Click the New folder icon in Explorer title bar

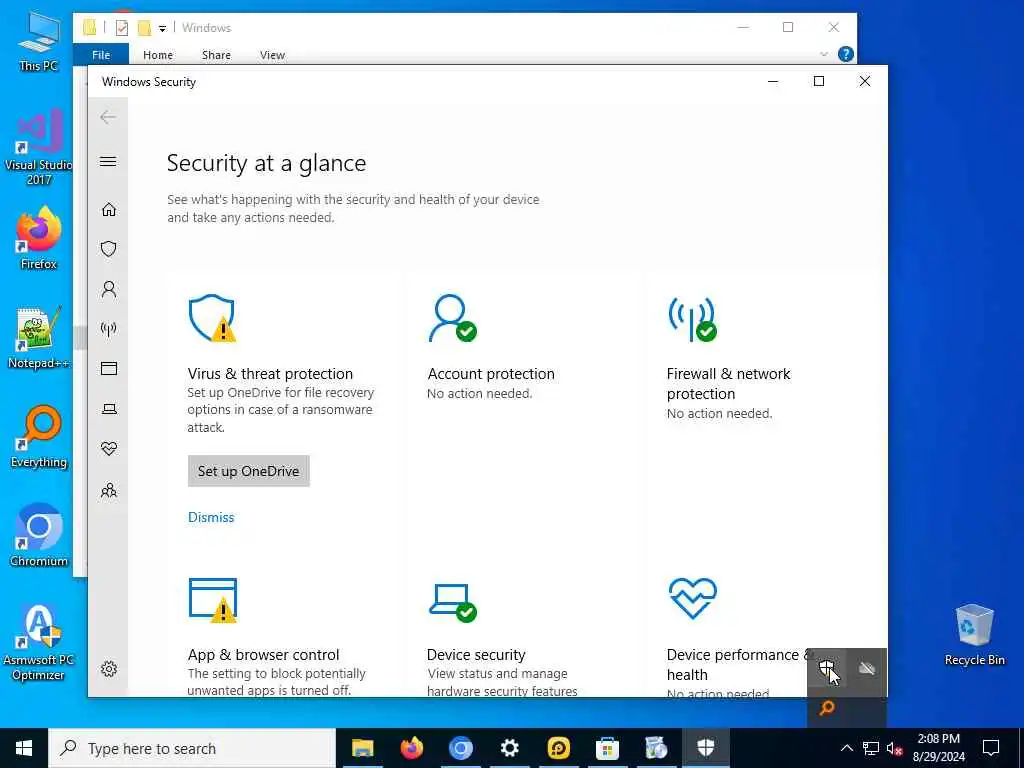(x=144, y=27)
